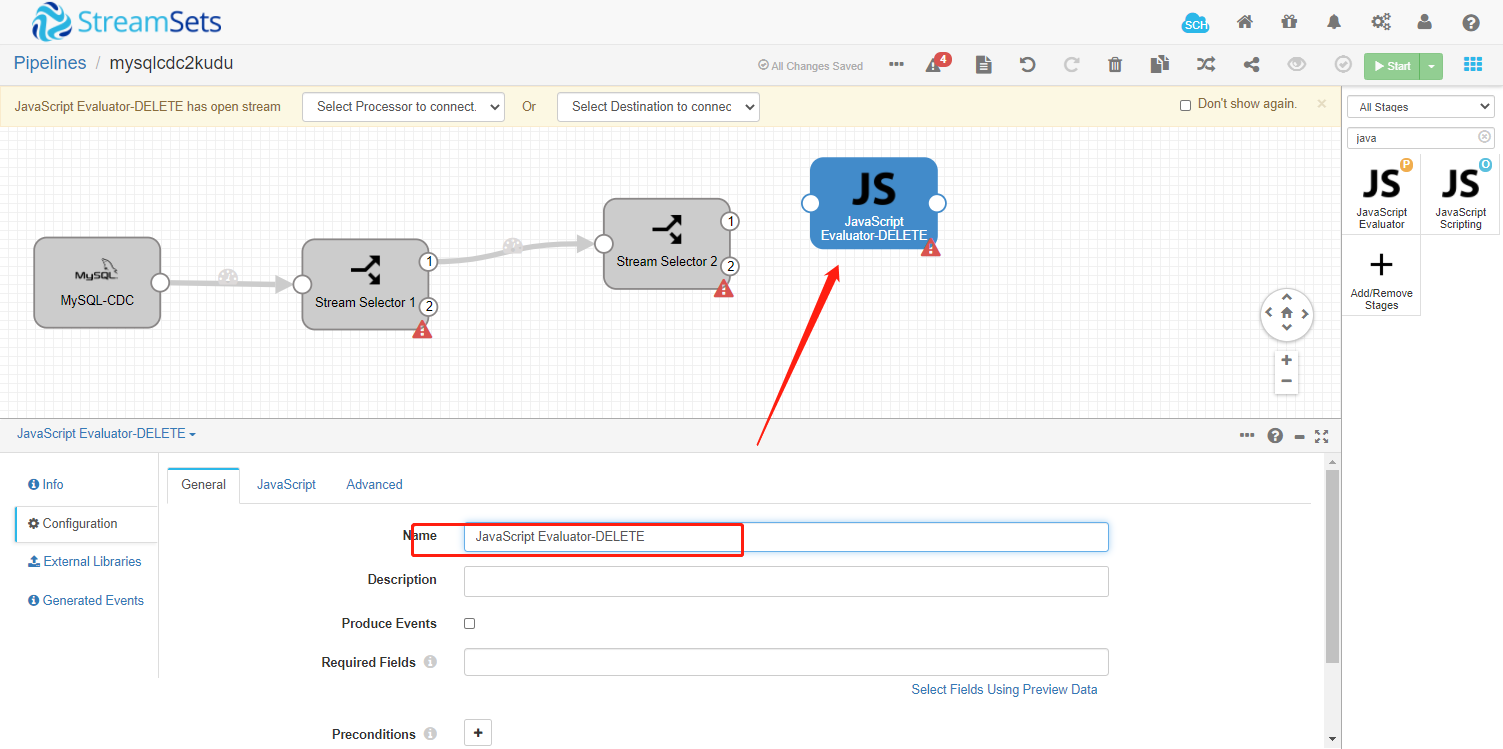
Task: Go to the Home icon
Action: pyautogui.click(x=1245, y=22)
